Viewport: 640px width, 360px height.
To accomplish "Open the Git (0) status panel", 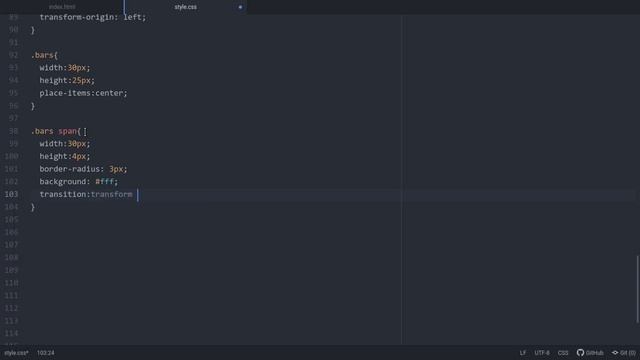I will 623,353.
